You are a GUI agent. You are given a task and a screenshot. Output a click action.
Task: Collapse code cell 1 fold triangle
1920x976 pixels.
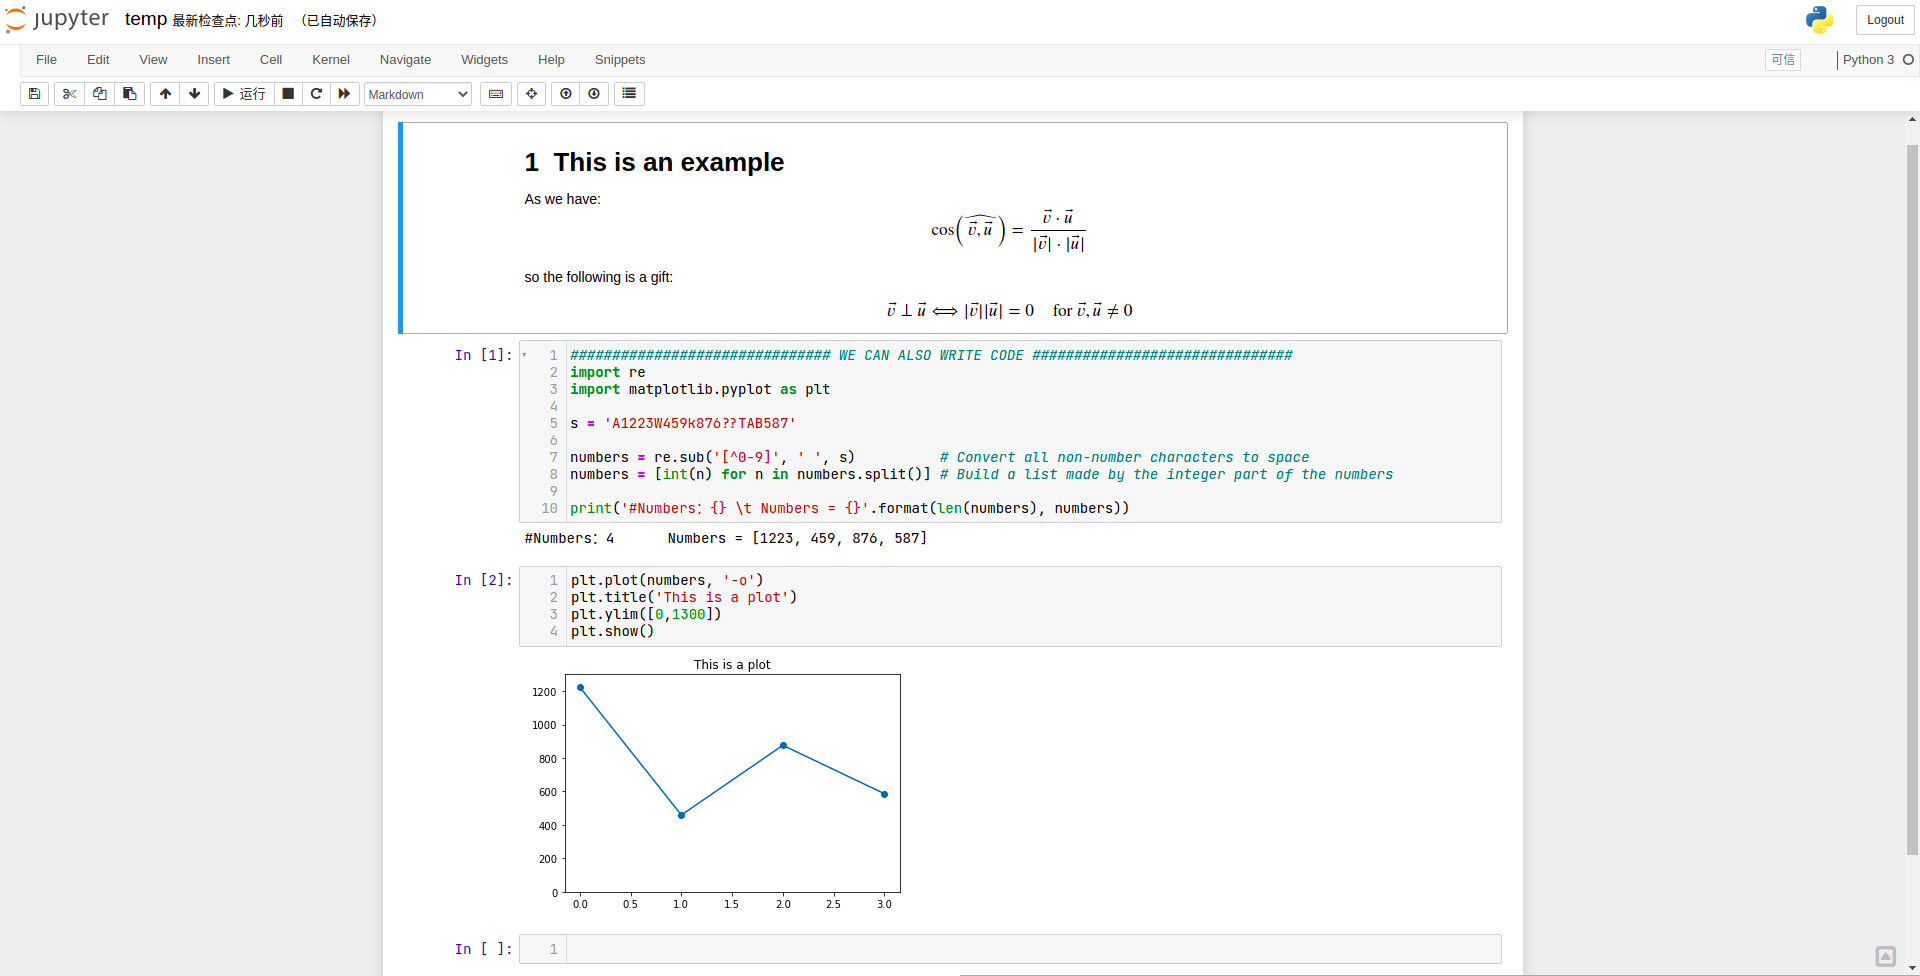coord(524,355)
